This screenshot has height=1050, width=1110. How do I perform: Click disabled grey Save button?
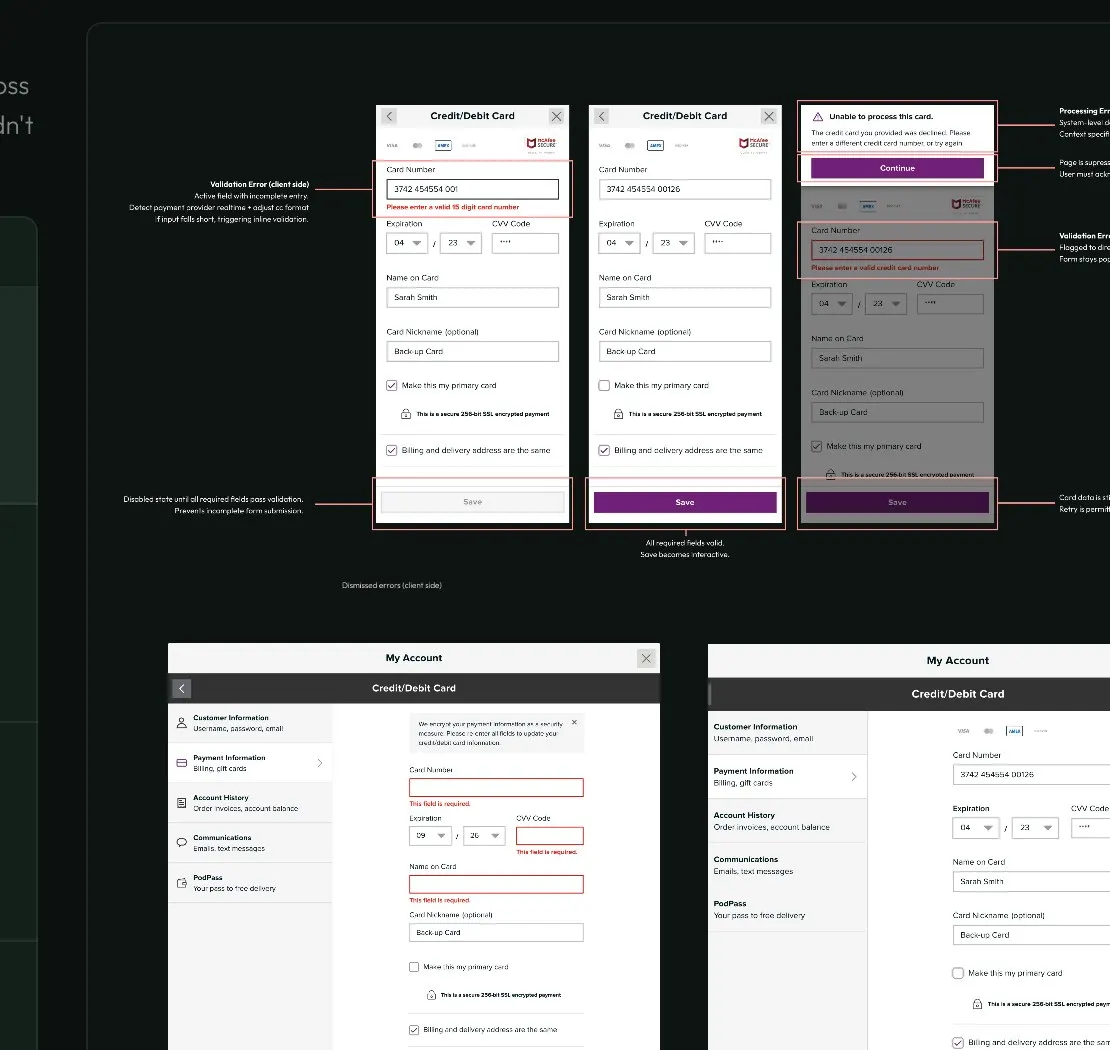coord(473,502)
